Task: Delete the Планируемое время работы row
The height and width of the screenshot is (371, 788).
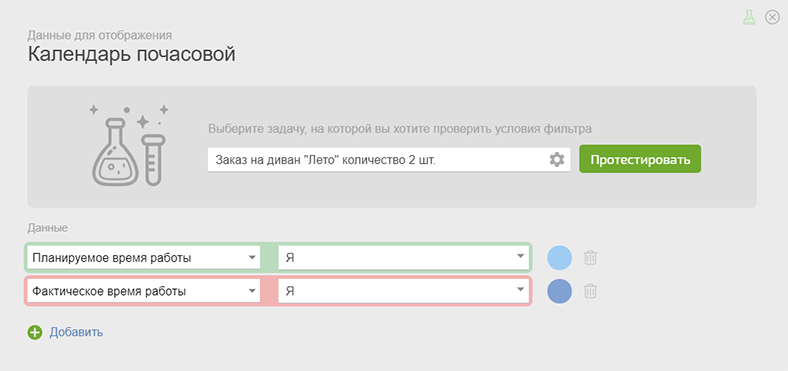Action: click(590, 258)
